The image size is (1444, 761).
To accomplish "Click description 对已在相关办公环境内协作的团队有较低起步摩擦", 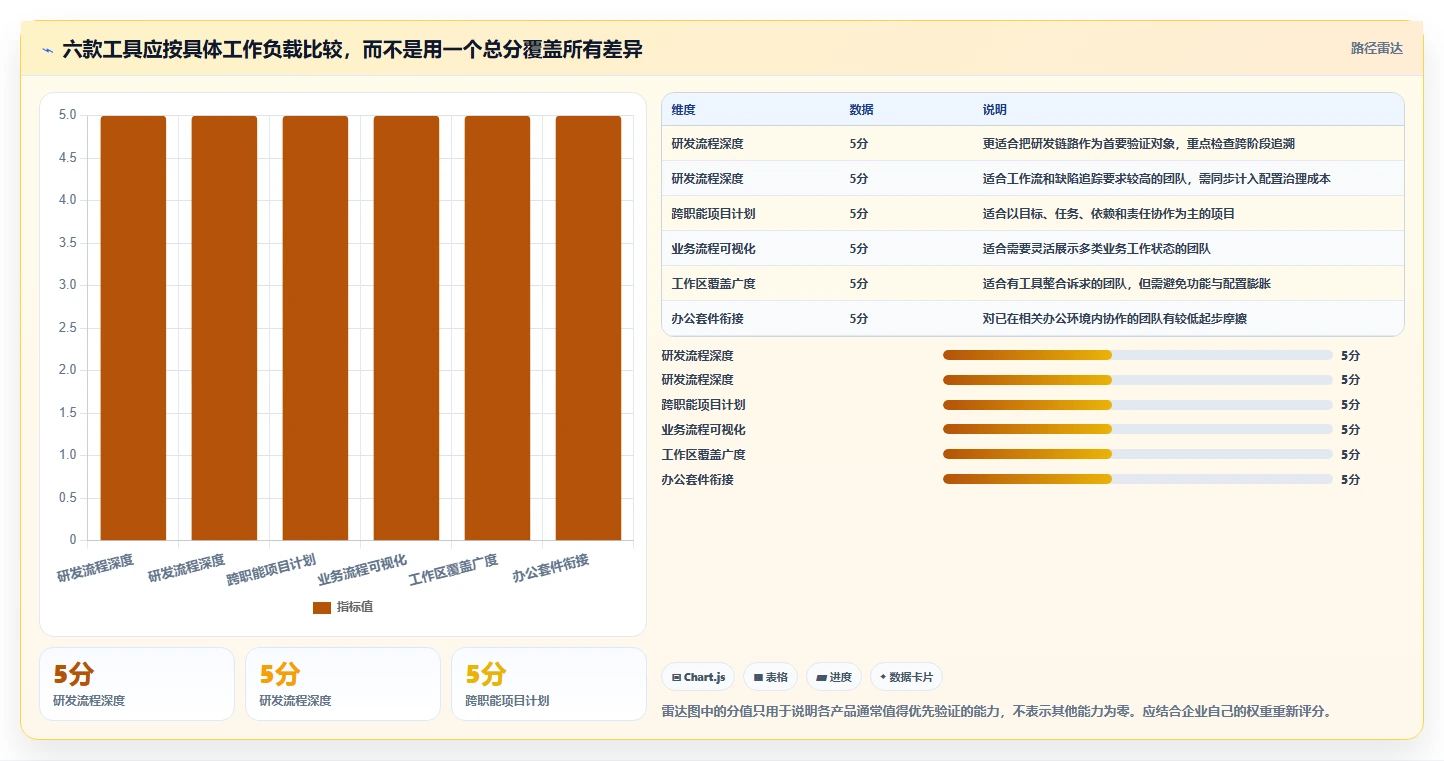I will click(1115, 319).
